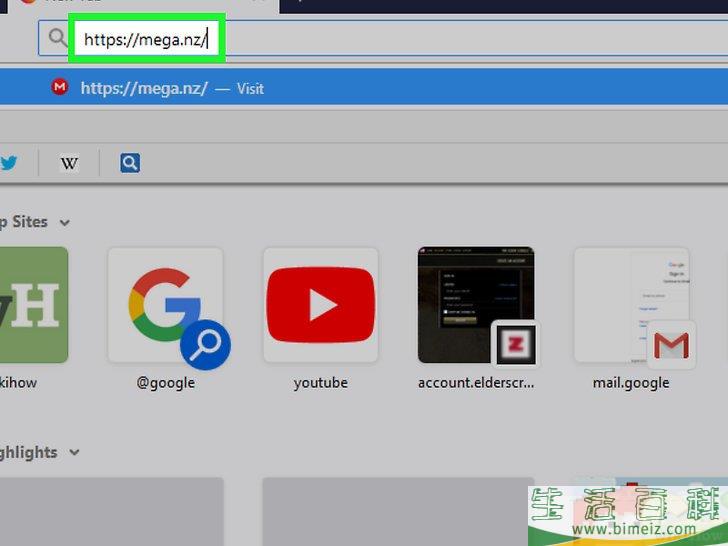This screenshot has height=546, width=728.
Task: Click the youtube label text
Action: [x=320, y=383]
